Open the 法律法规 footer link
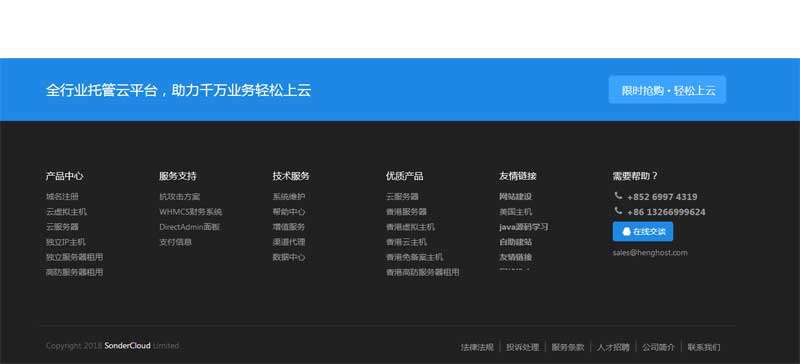 pos(477,347)
